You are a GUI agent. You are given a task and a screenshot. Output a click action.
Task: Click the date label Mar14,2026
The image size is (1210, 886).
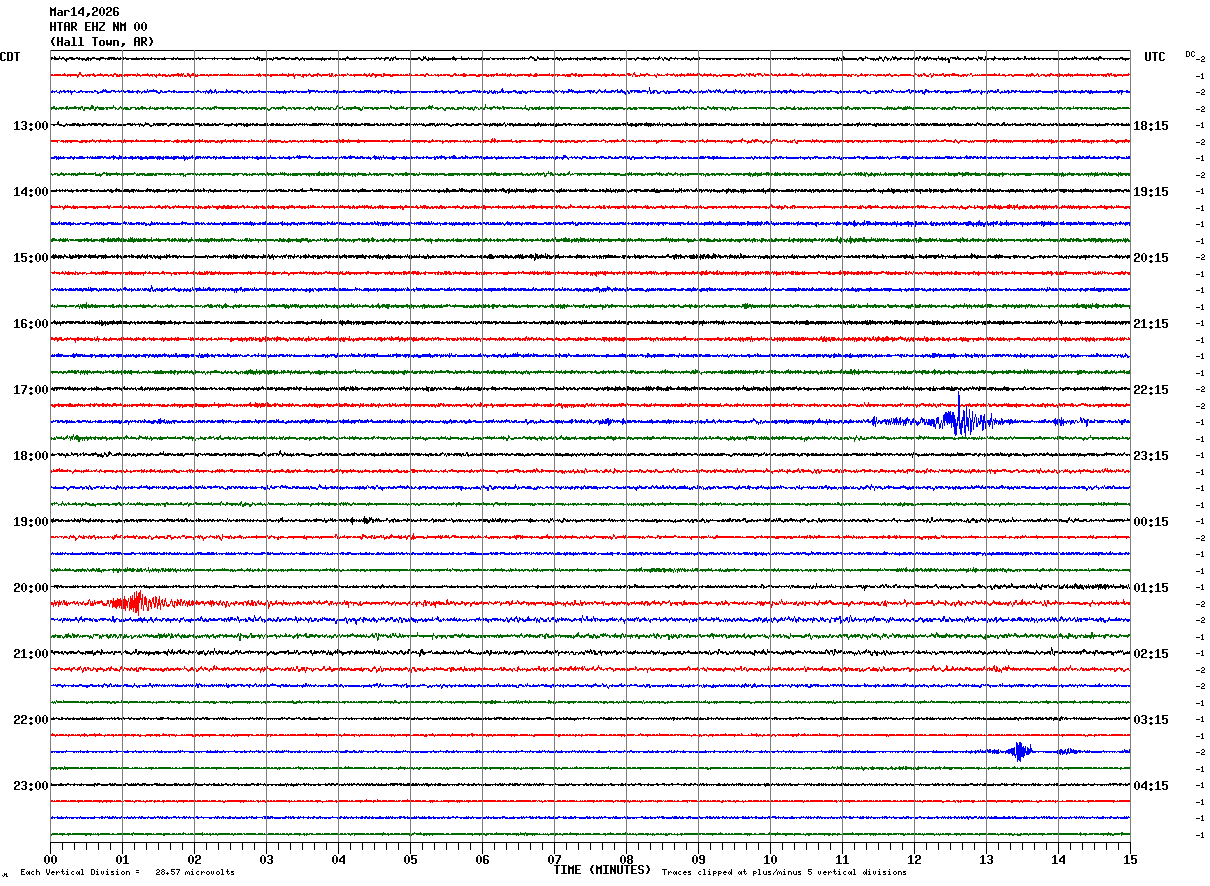point(84,12)
